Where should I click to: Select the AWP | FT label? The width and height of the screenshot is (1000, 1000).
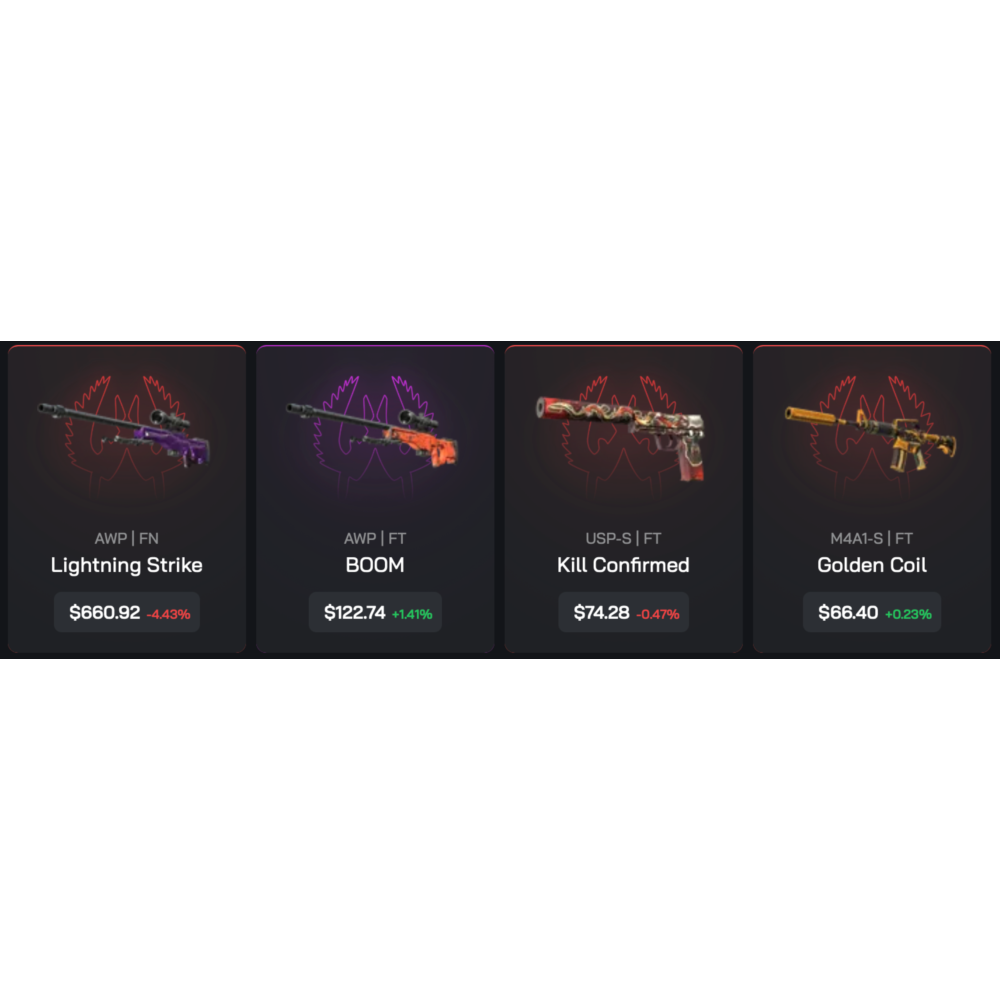(375, 538)
